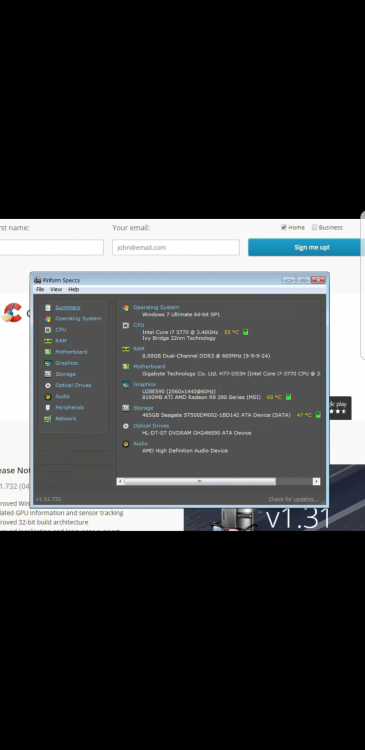Check the Business checkbox
Image resolution: width=365 pixels, height=750 pixels.
314,227
